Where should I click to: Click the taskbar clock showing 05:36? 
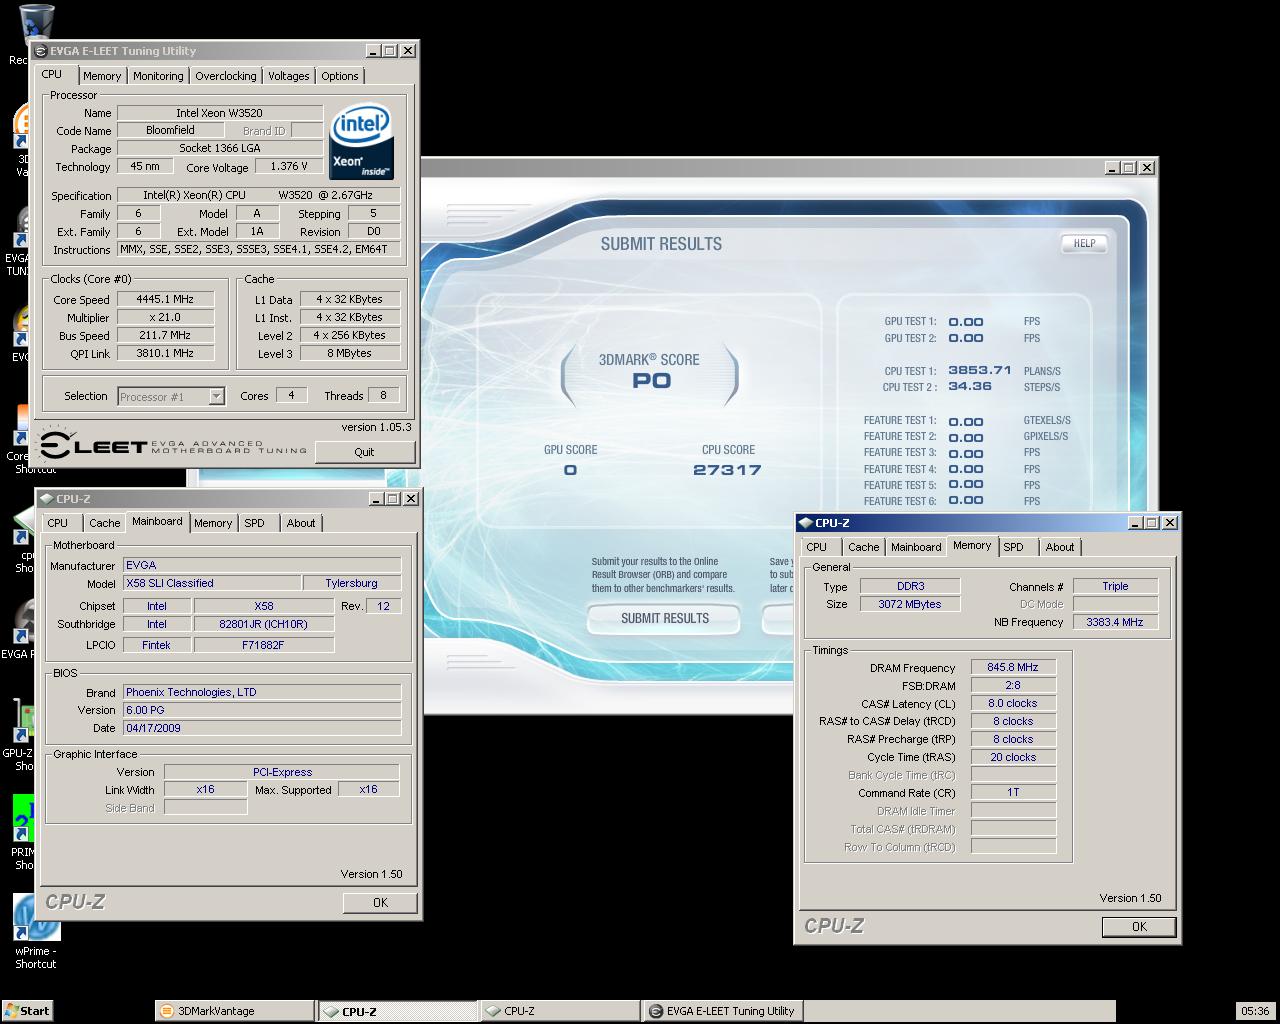[1255, 1011]
